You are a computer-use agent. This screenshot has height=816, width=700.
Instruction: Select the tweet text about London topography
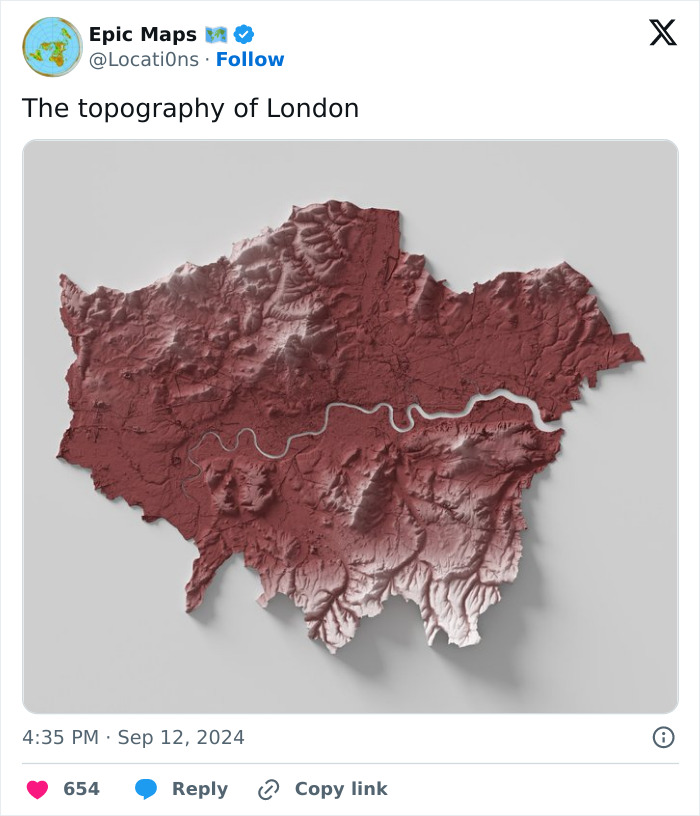tap(192, 108)
